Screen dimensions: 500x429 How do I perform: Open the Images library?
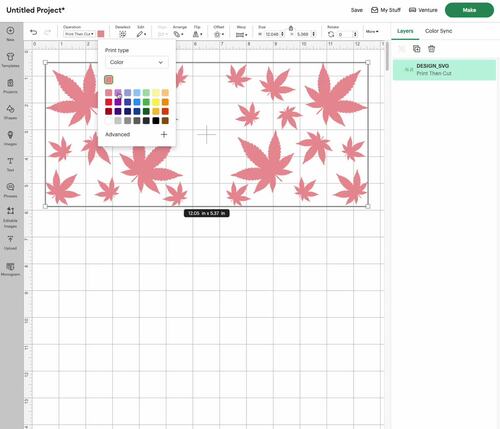10,138
